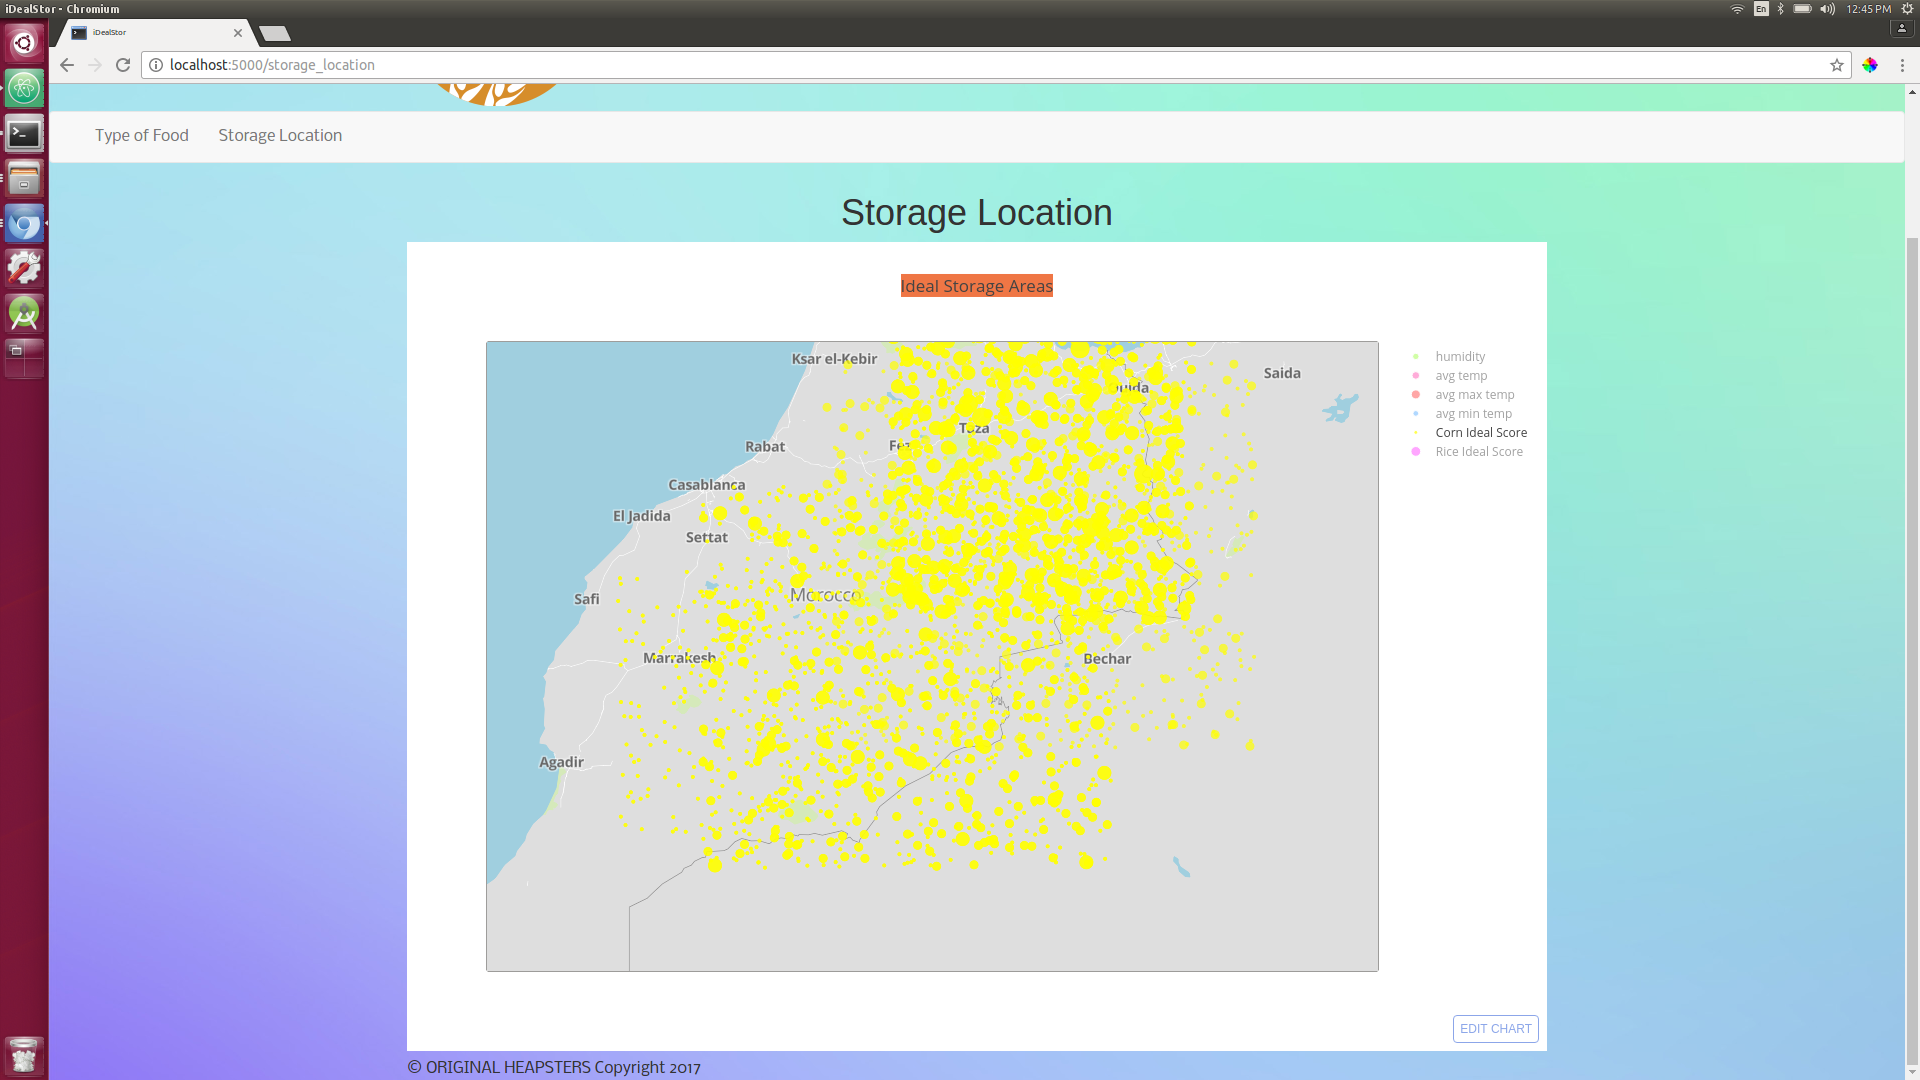Bookmark page with star icon

pos(1836,65)
